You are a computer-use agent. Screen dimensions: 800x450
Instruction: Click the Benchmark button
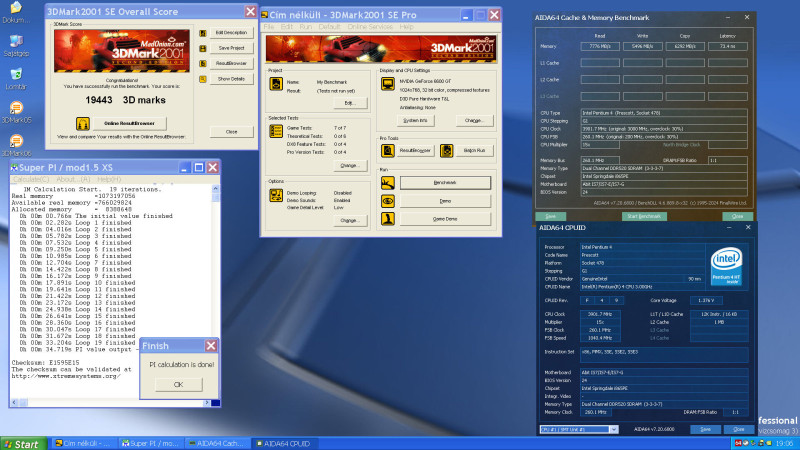click(445, 183)
